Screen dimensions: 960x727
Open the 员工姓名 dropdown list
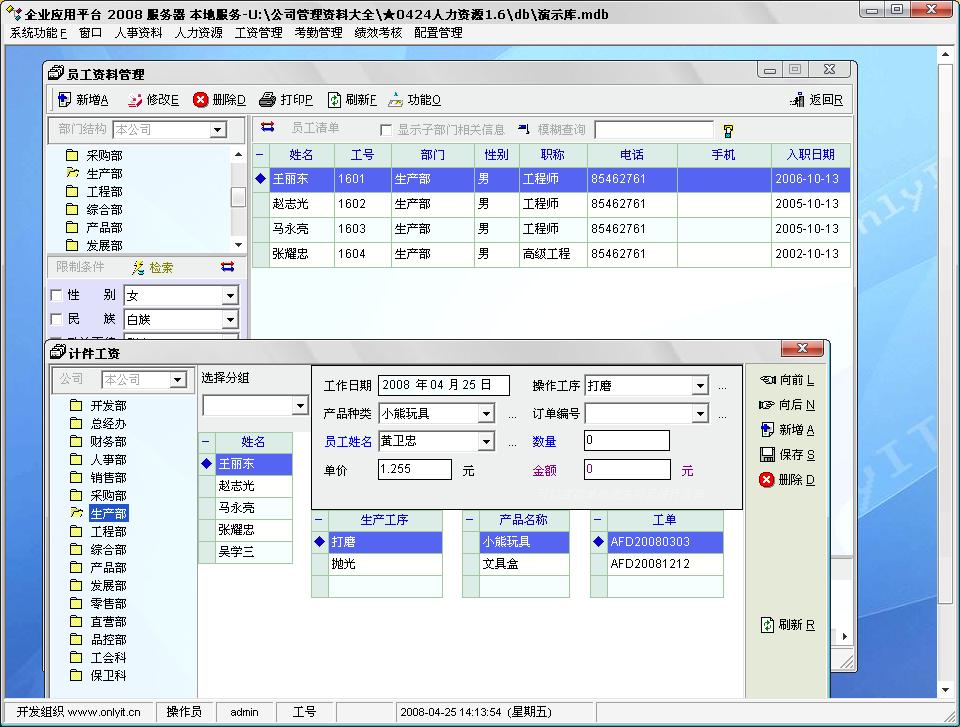pos(486,442)
